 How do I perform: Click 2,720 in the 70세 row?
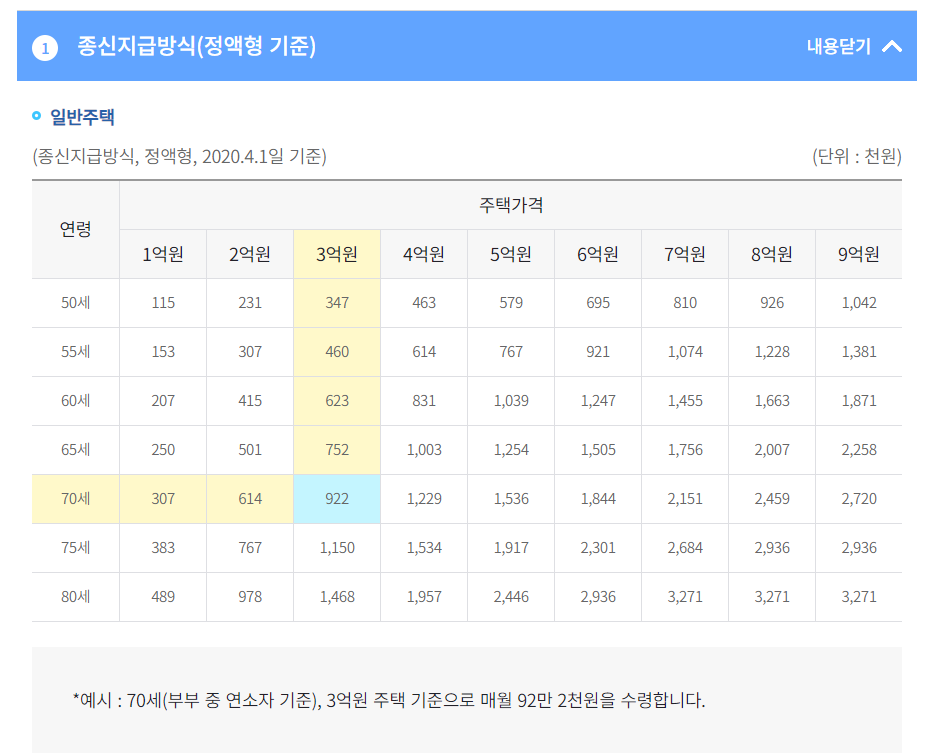859,499
